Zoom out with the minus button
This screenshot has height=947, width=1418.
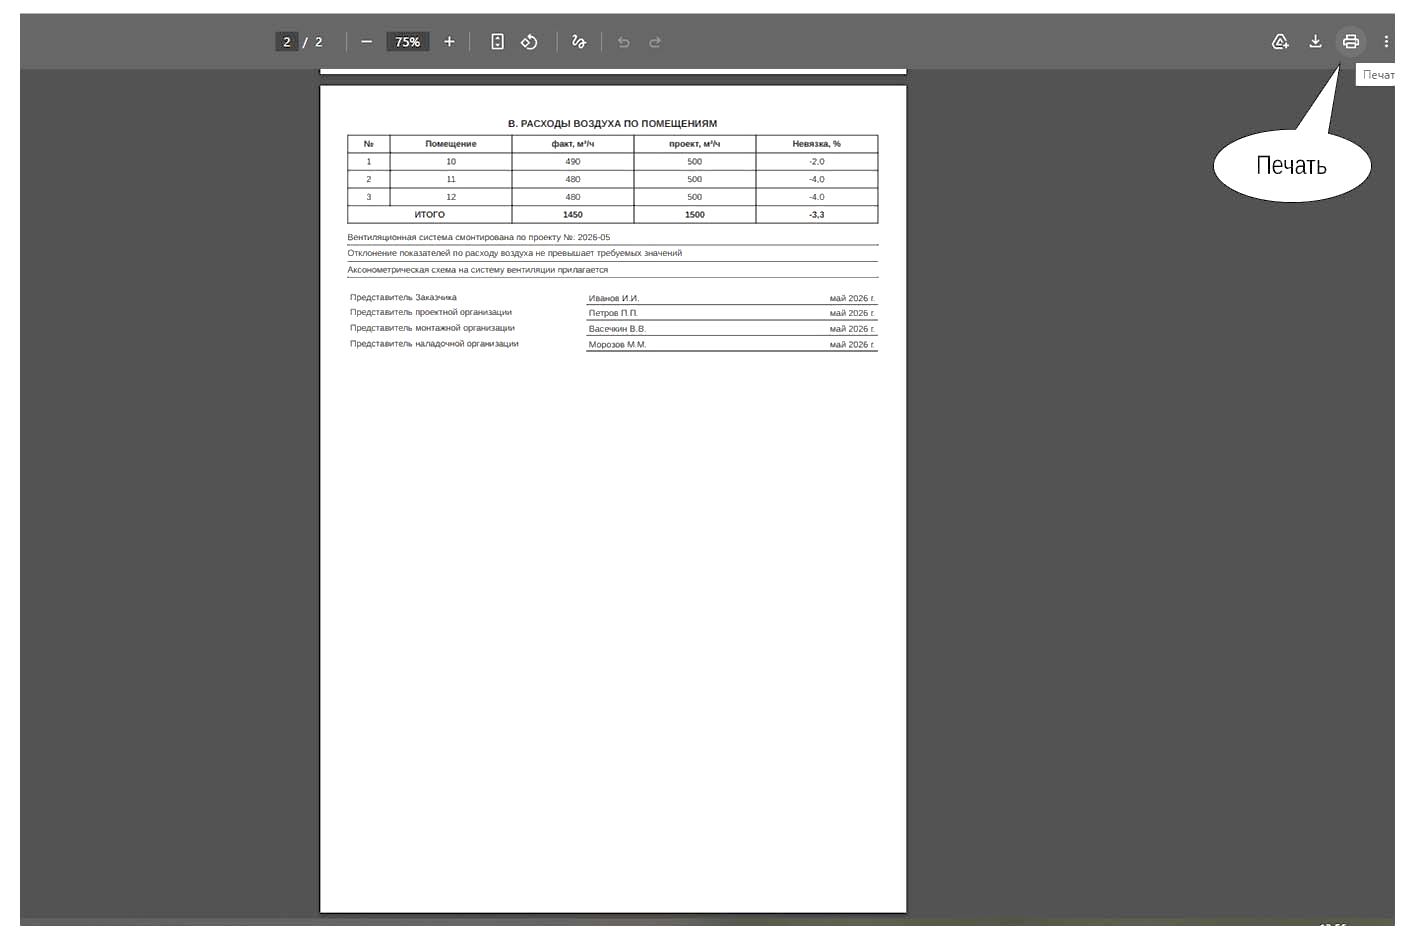click(366, 42)
